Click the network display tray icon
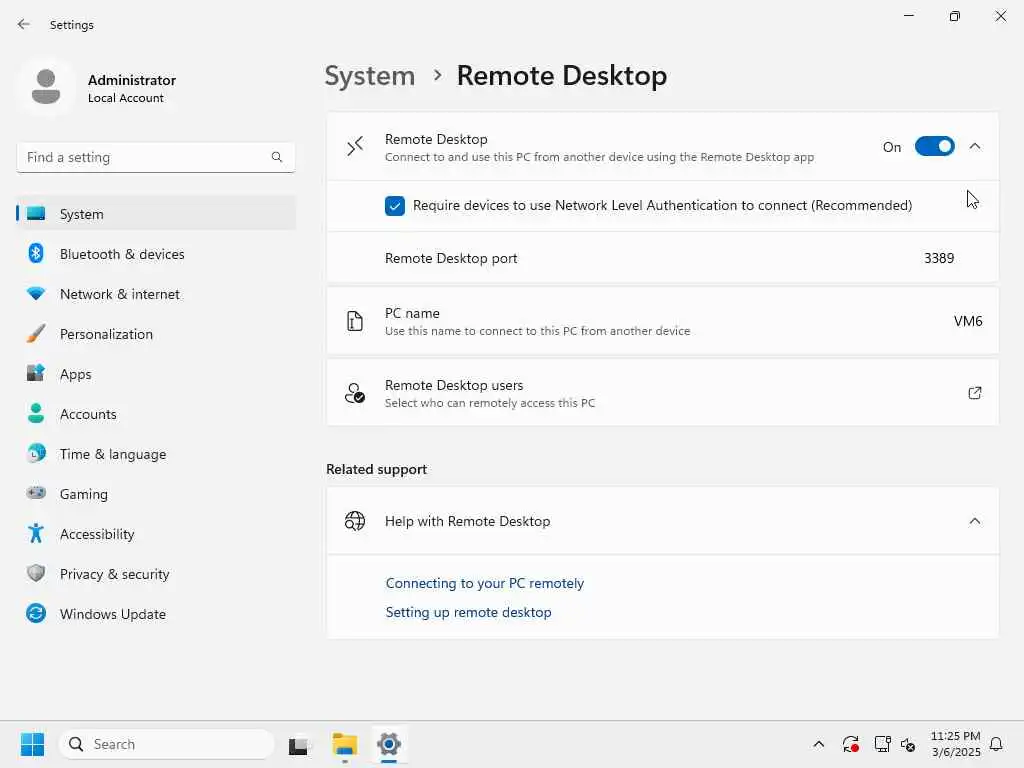The image size is (1024, 768). 882,744
